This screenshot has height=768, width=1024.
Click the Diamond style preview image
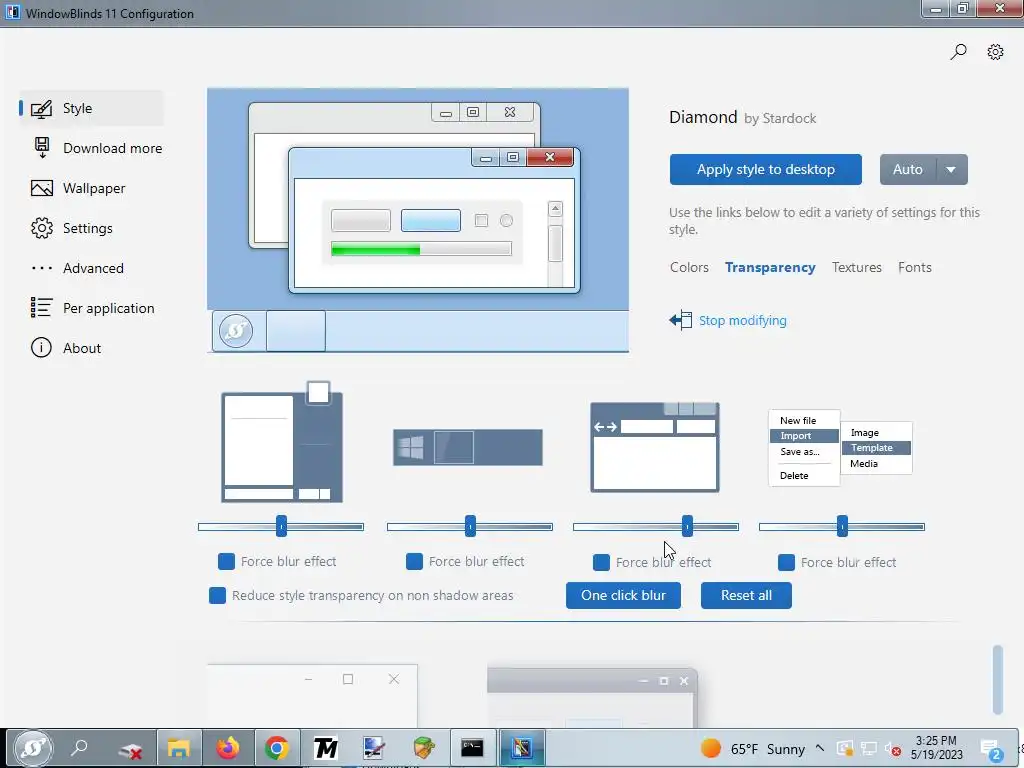418,220
